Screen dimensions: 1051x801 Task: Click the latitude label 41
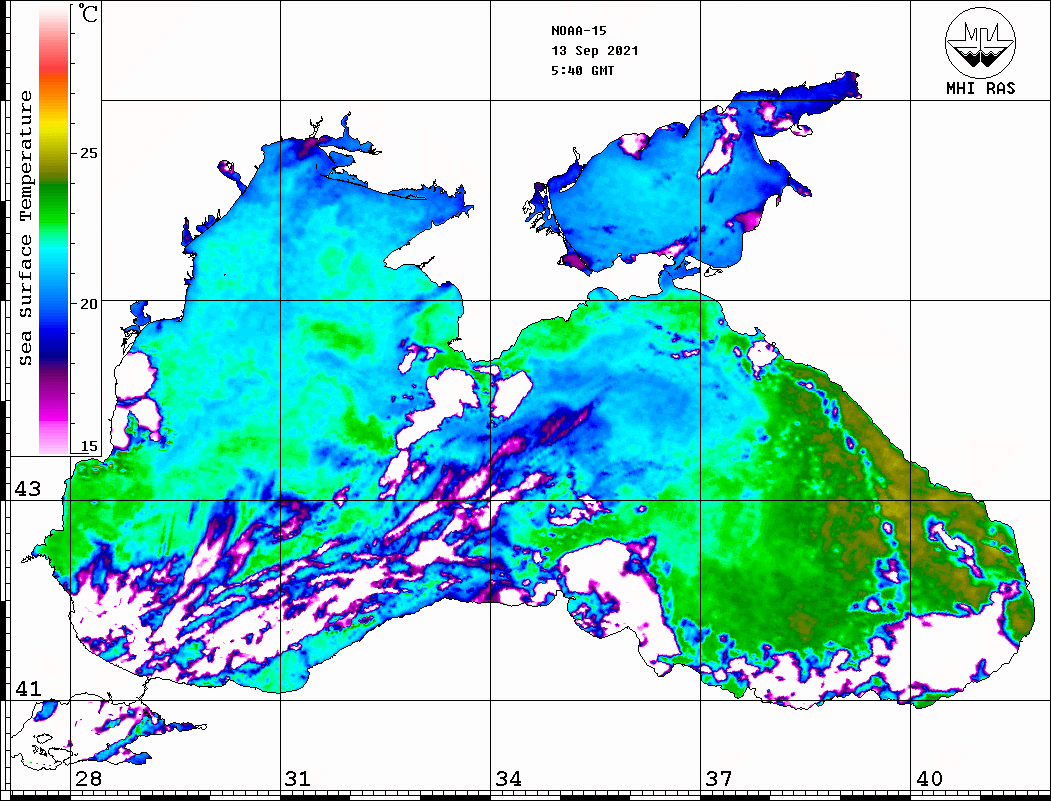pyautogui.click(x=27, y=688)
